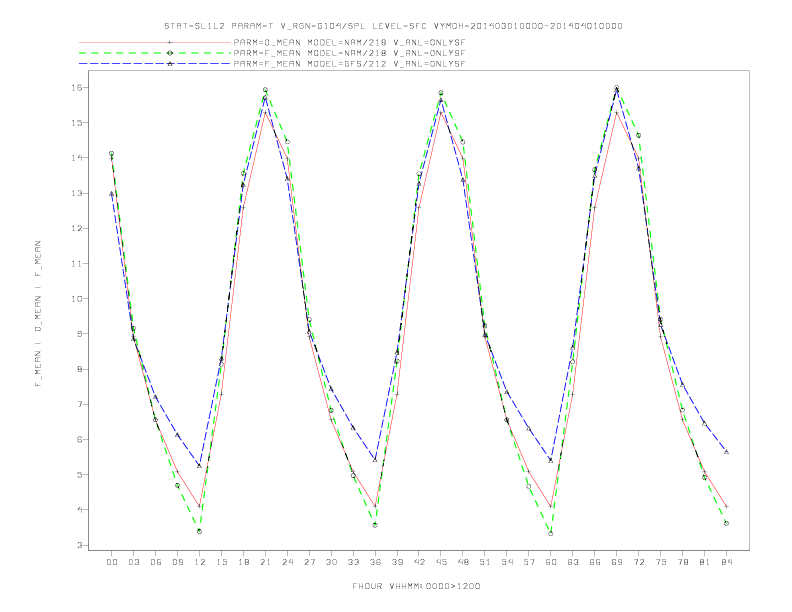Viewport: 792px width, 612px height.
Task: Click blue triangle data point at hour 00
Action: pyautogui.click(x=112, y=193)
